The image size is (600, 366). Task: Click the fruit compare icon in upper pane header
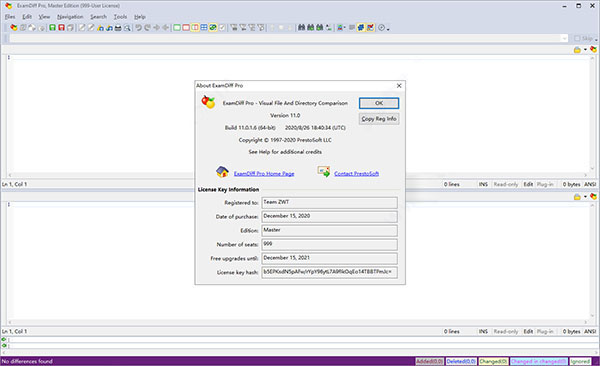pos(593,49)
